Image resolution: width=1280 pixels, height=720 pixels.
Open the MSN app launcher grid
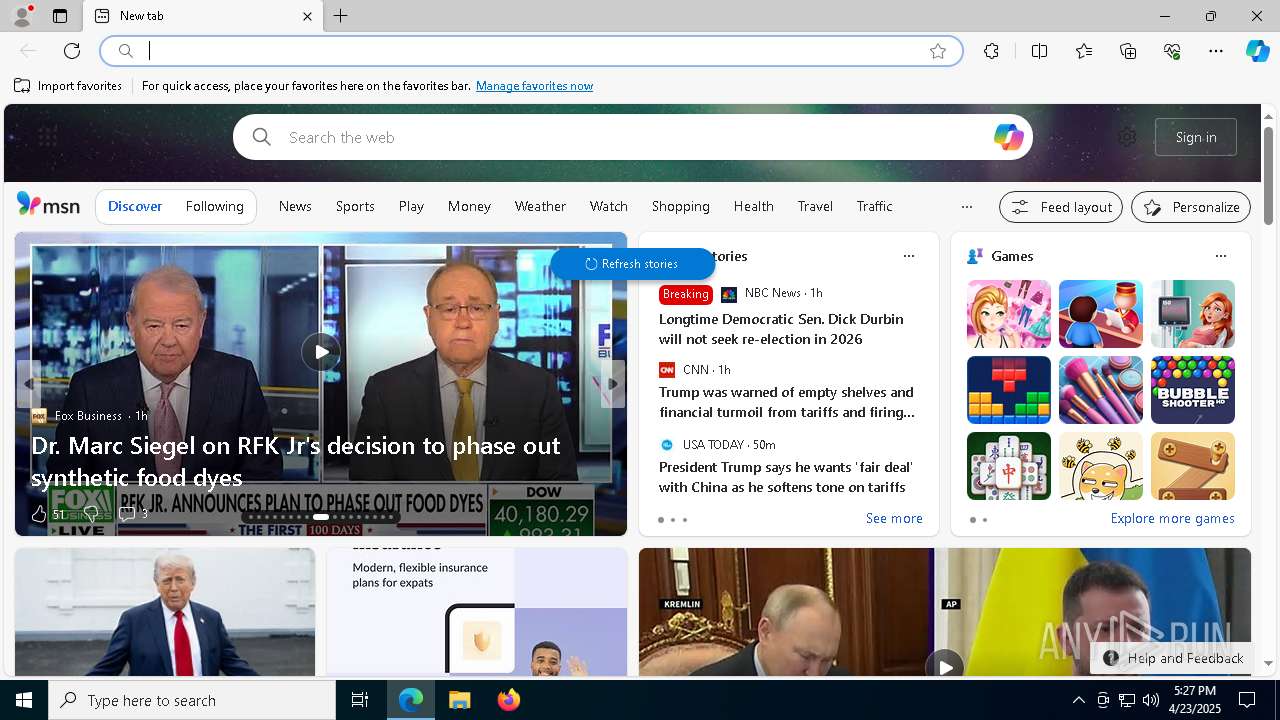point(48,136)
